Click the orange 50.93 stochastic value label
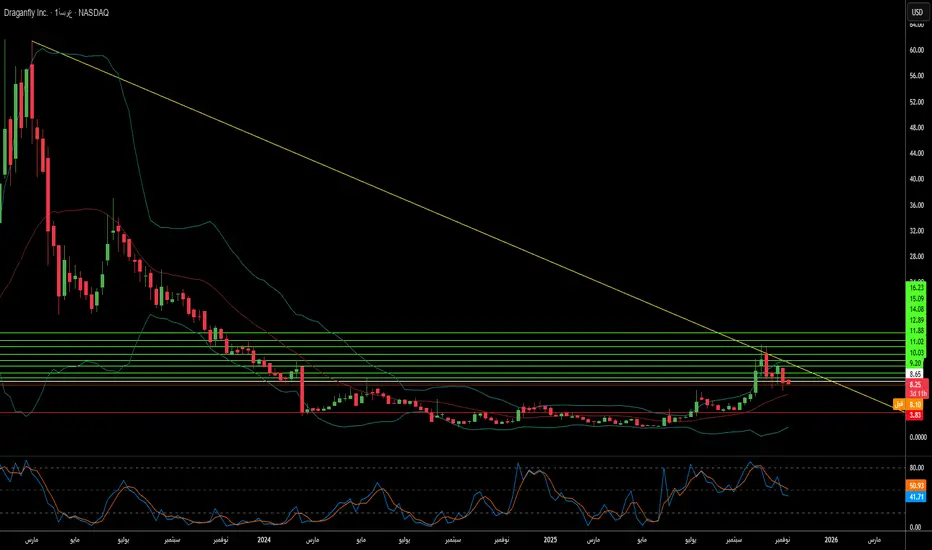The width and height of the screenshot is (932, 550). (x=914, y=485)
